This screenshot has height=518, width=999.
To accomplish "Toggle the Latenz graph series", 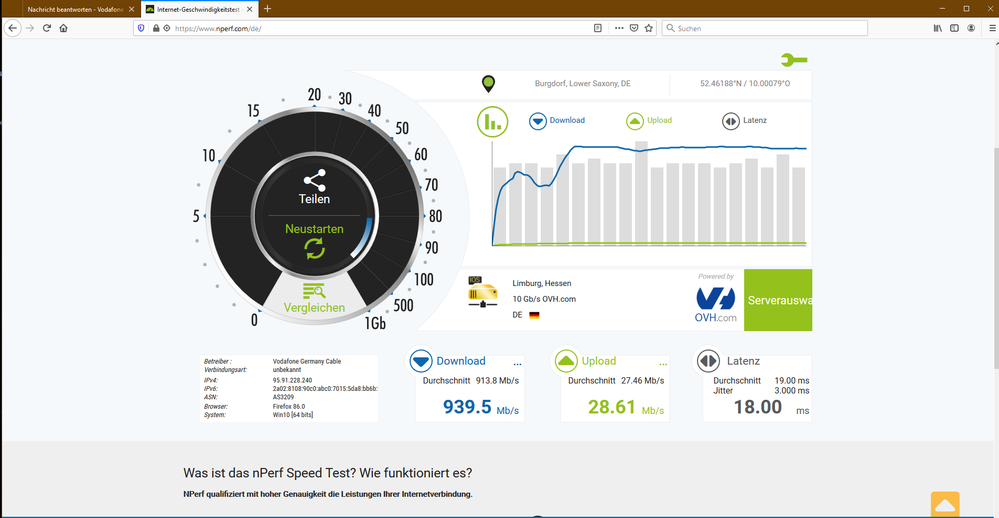I will (744, 120).
